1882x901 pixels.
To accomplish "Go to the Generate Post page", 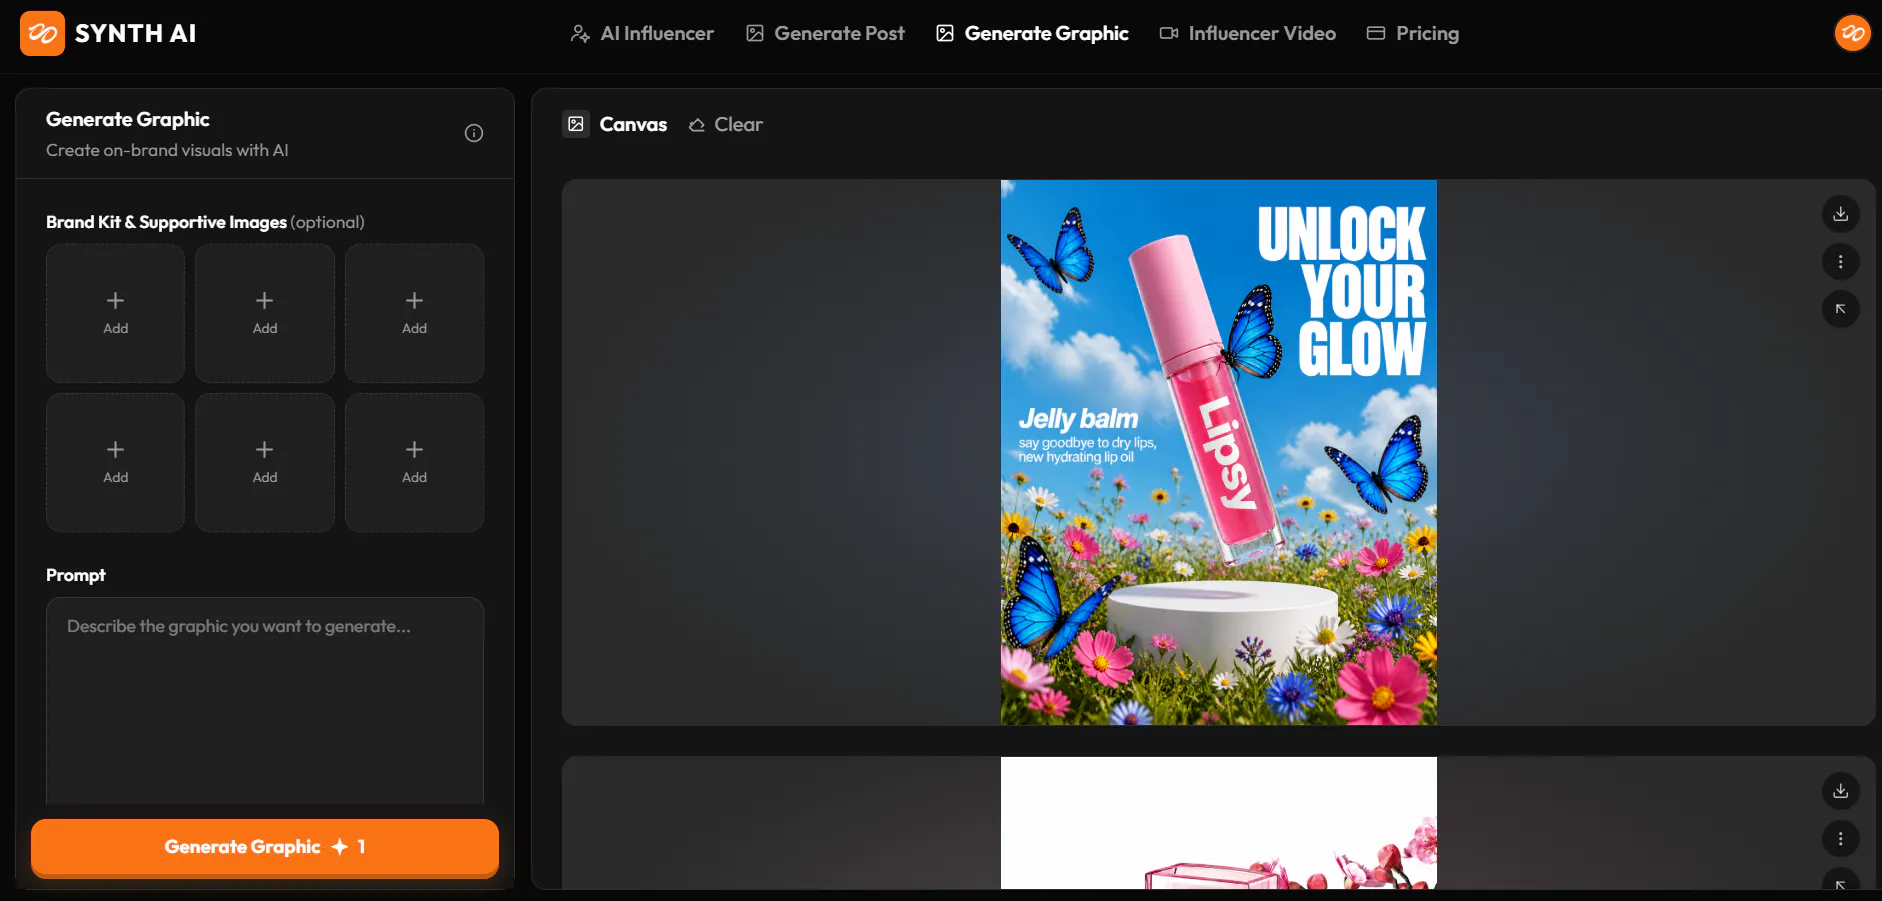I will click(825, 33).
